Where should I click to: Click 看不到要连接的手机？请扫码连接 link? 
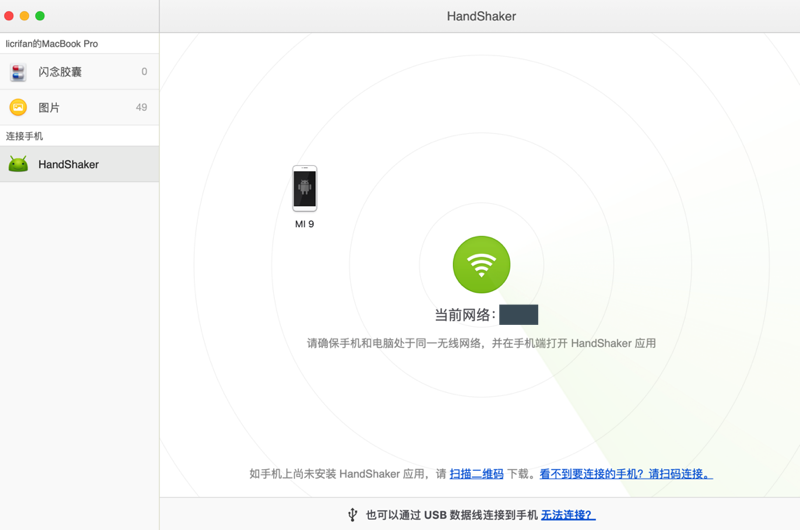[626, 474]
